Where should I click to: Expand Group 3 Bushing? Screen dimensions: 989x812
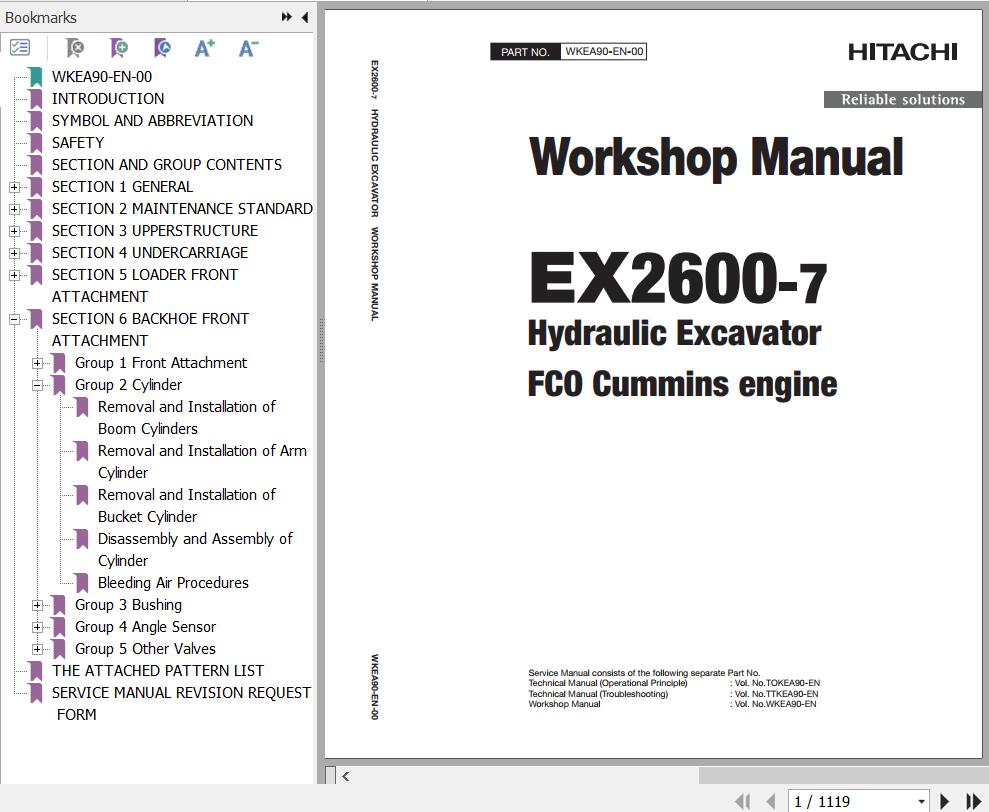[37, 606]
